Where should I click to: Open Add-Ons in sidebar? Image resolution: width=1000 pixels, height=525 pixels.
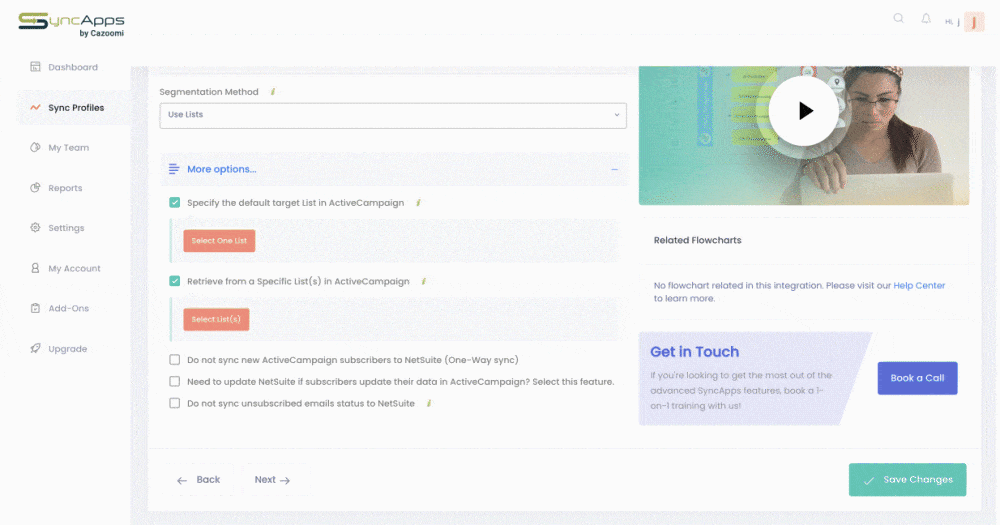68,308
